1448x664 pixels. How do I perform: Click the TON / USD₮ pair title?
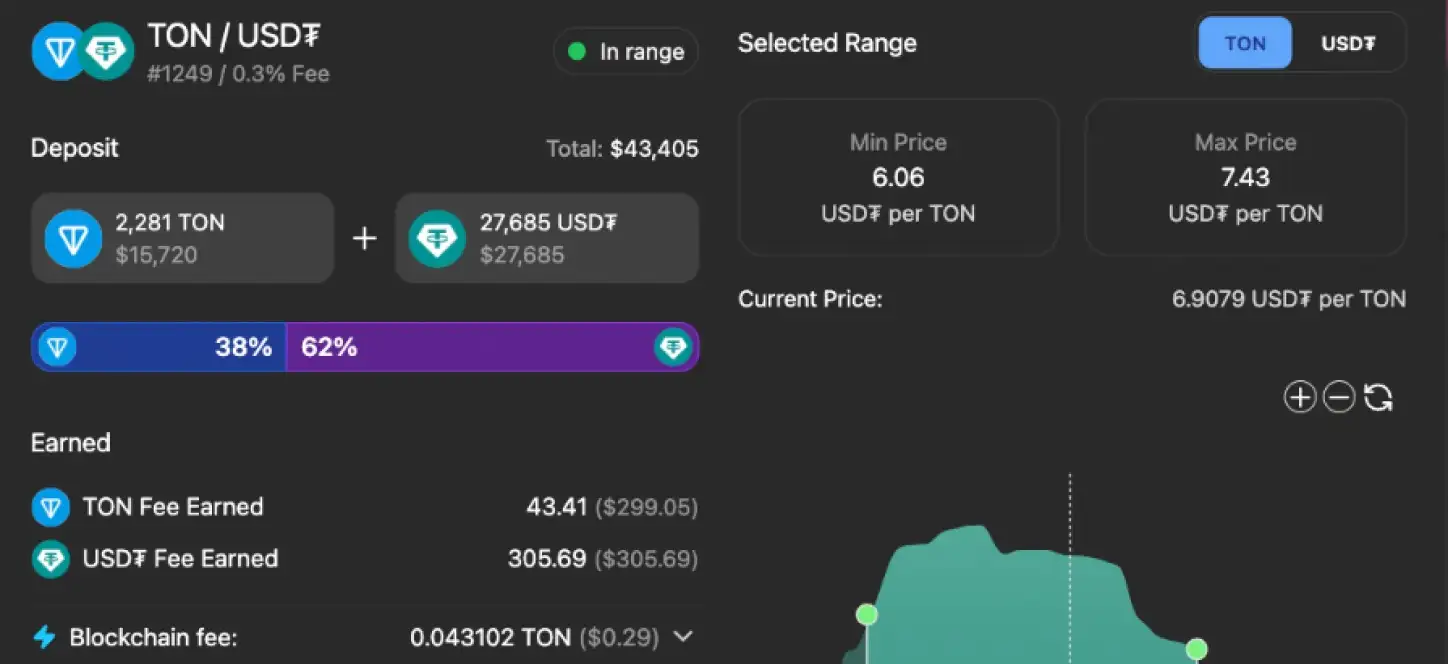[x=234, y=36]
